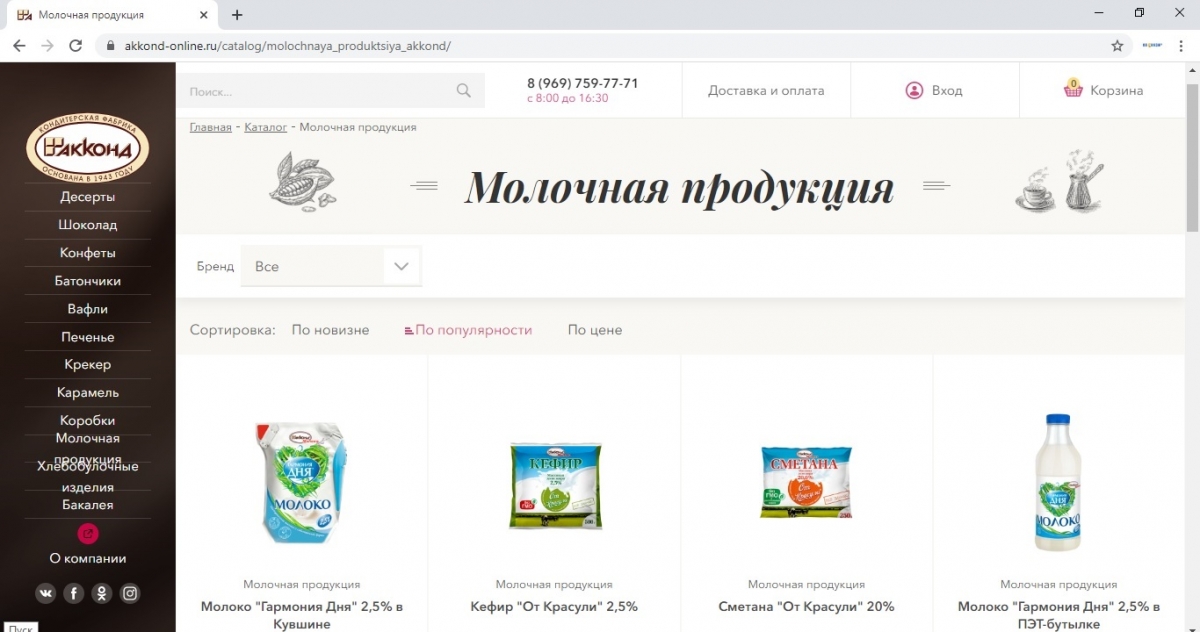Open Коробки category in sidebar

point(88,420)
